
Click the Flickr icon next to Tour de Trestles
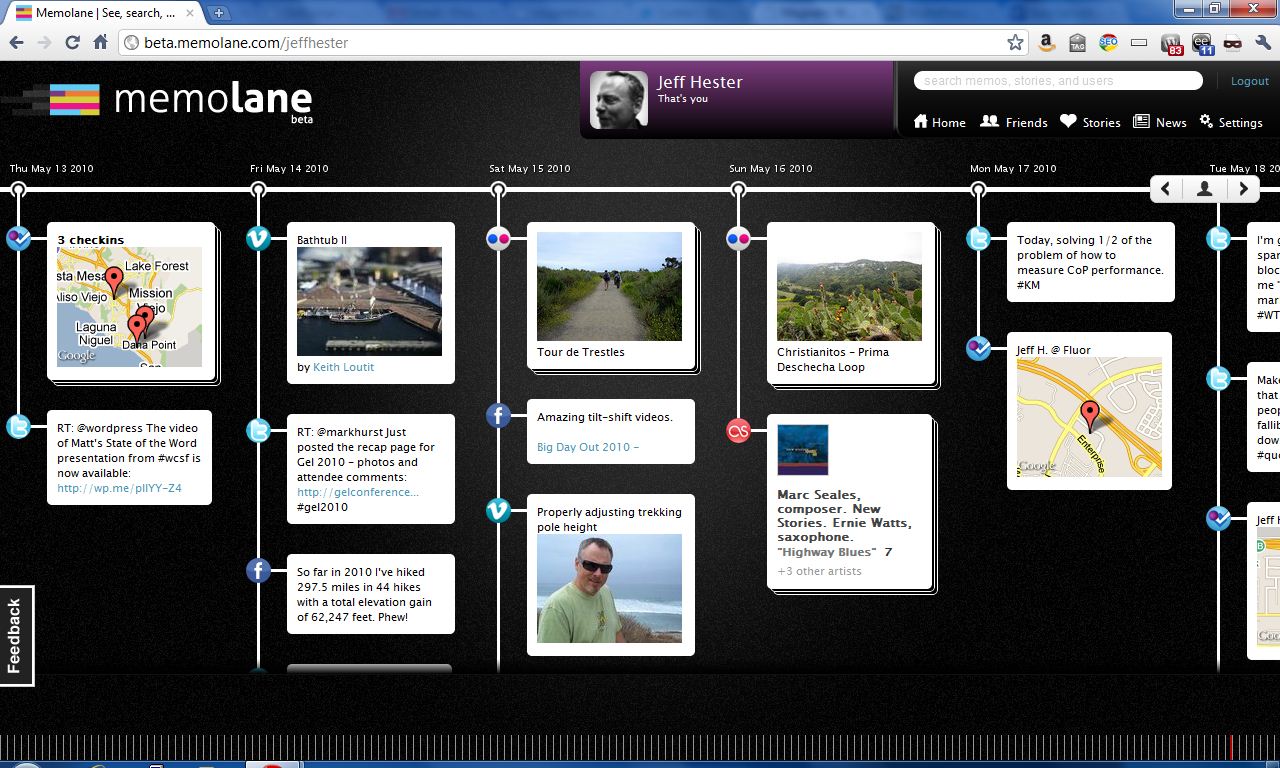pyautogui.click(x=498, y=238)
